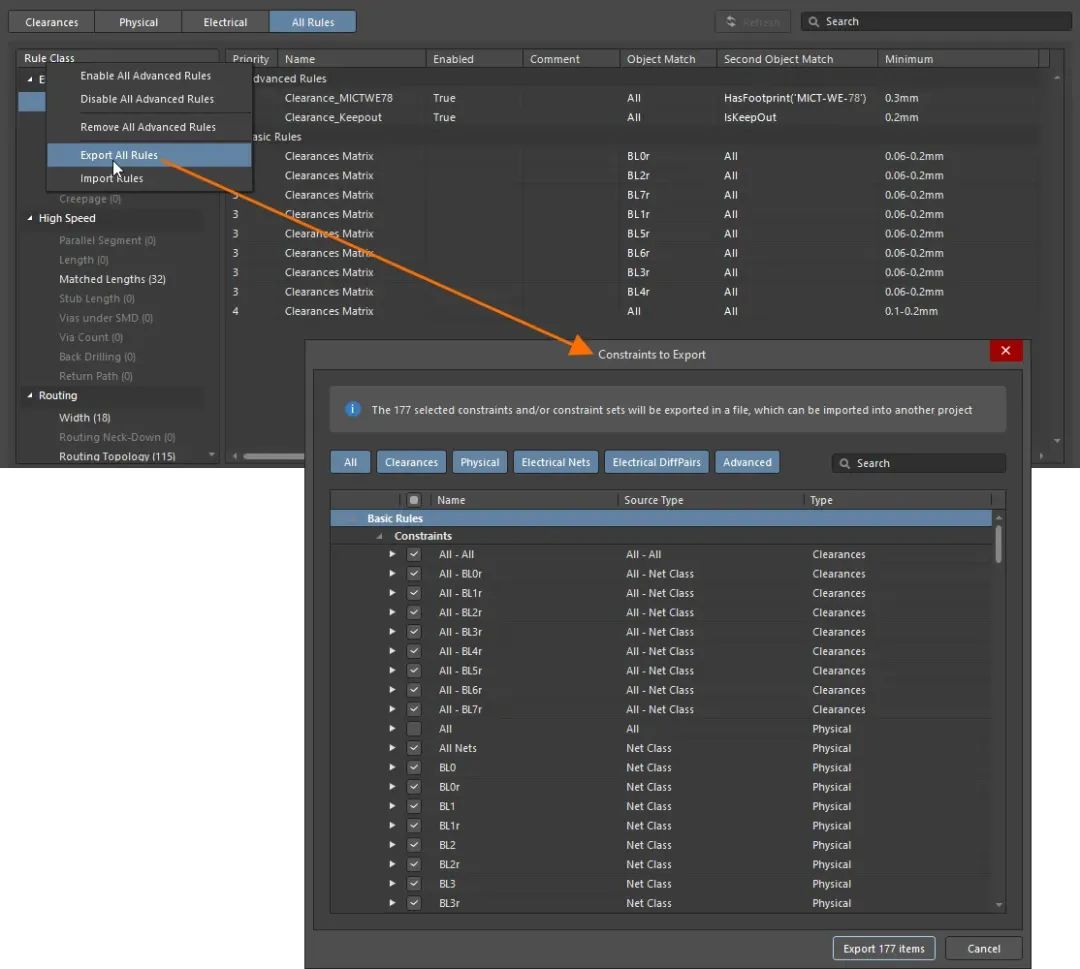
Task: Toggle the Electrical DiffPairs filter
Action: [x=656, y=462]
